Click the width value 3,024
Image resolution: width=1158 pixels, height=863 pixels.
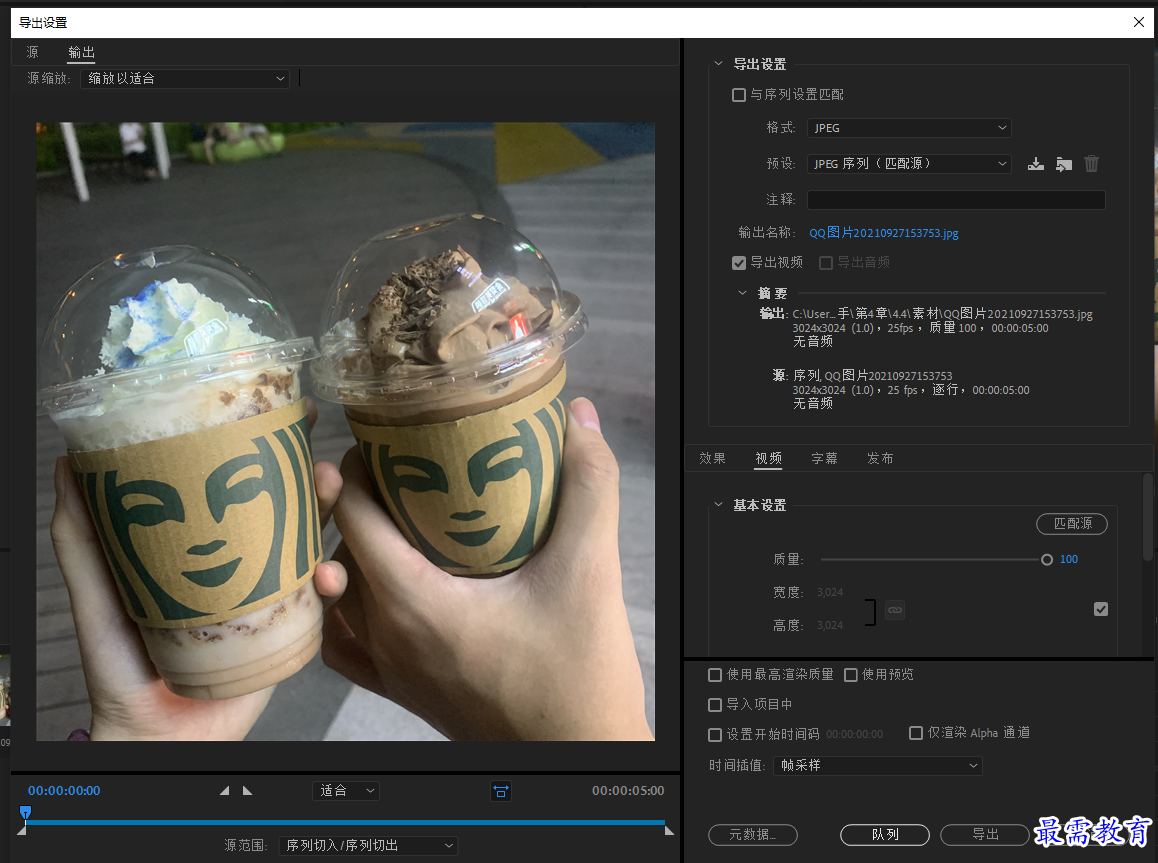[829, 593]
